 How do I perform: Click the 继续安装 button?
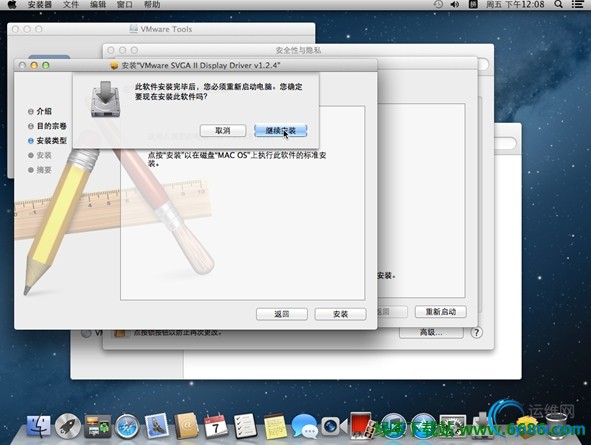click(280, 131)
